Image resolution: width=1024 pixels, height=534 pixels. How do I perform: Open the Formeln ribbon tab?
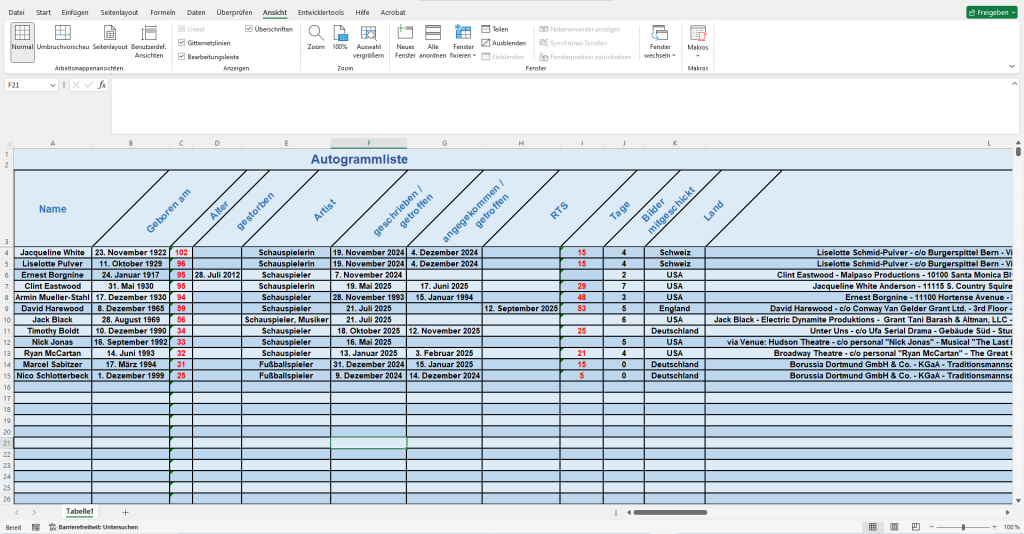[x=162, y=12]
